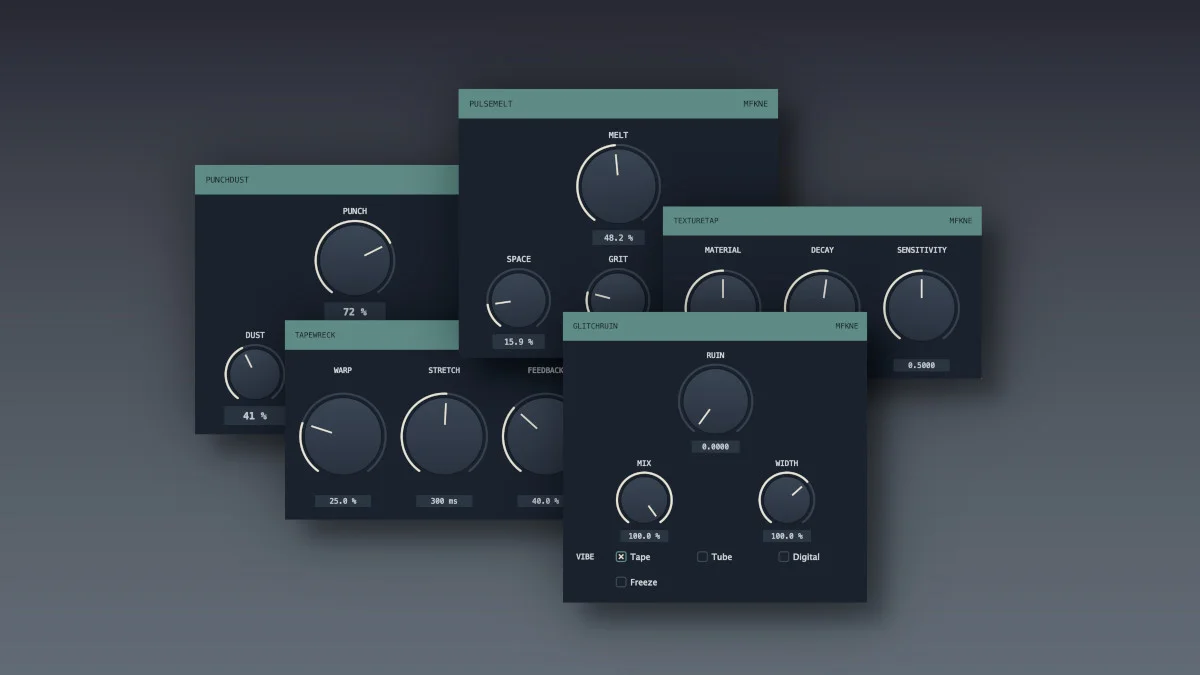Click the Punch value field 72 %
The width and height of the screenshot is (1200, 675).
pos(354,312)
